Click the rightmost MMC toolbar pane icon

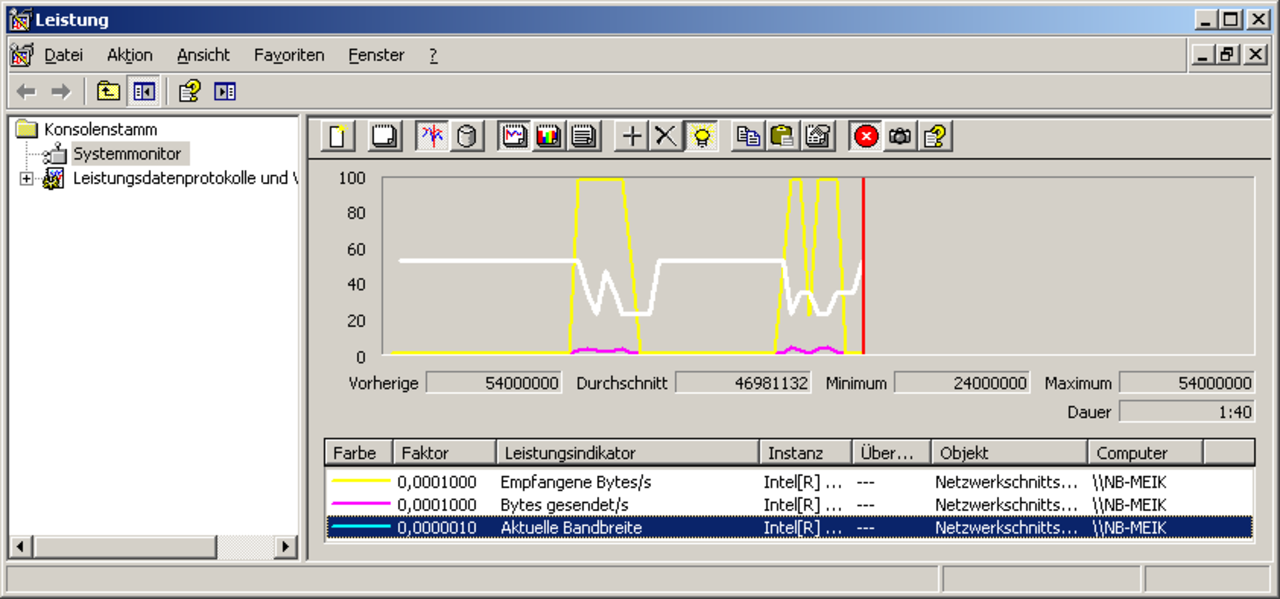[x=225, y=92]
